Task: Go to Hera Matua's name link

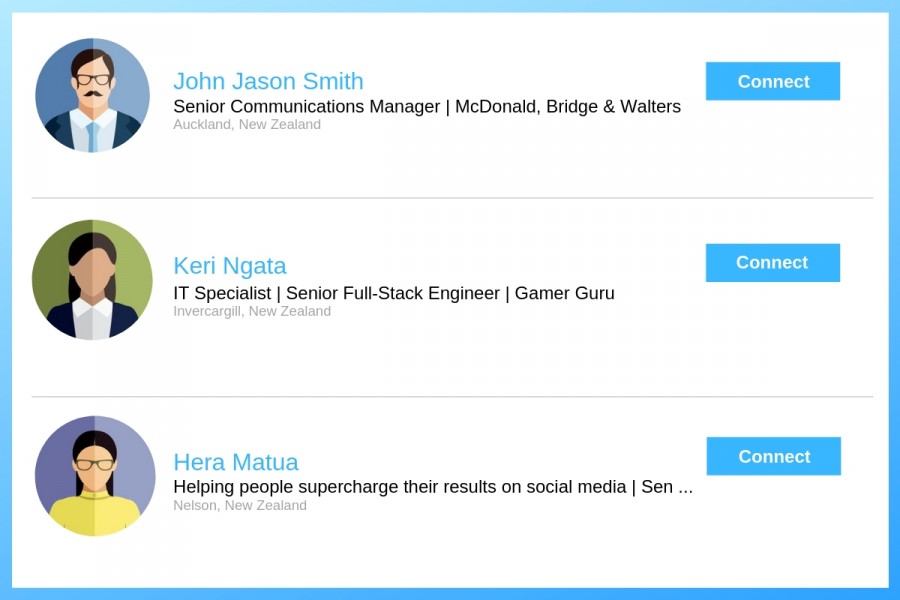Action: tap(236, 462)
